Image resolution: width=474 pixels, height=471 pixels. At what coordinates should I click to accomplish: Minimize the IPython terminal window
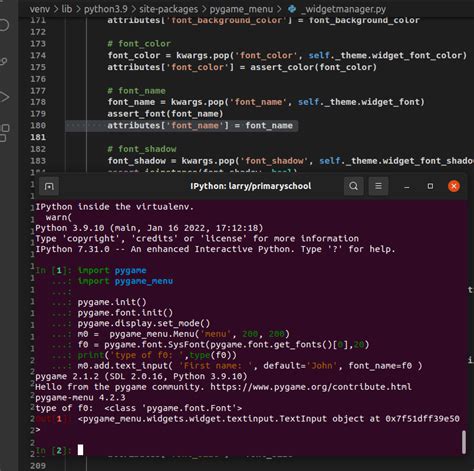pyautogui.click(x=407, y=186)
